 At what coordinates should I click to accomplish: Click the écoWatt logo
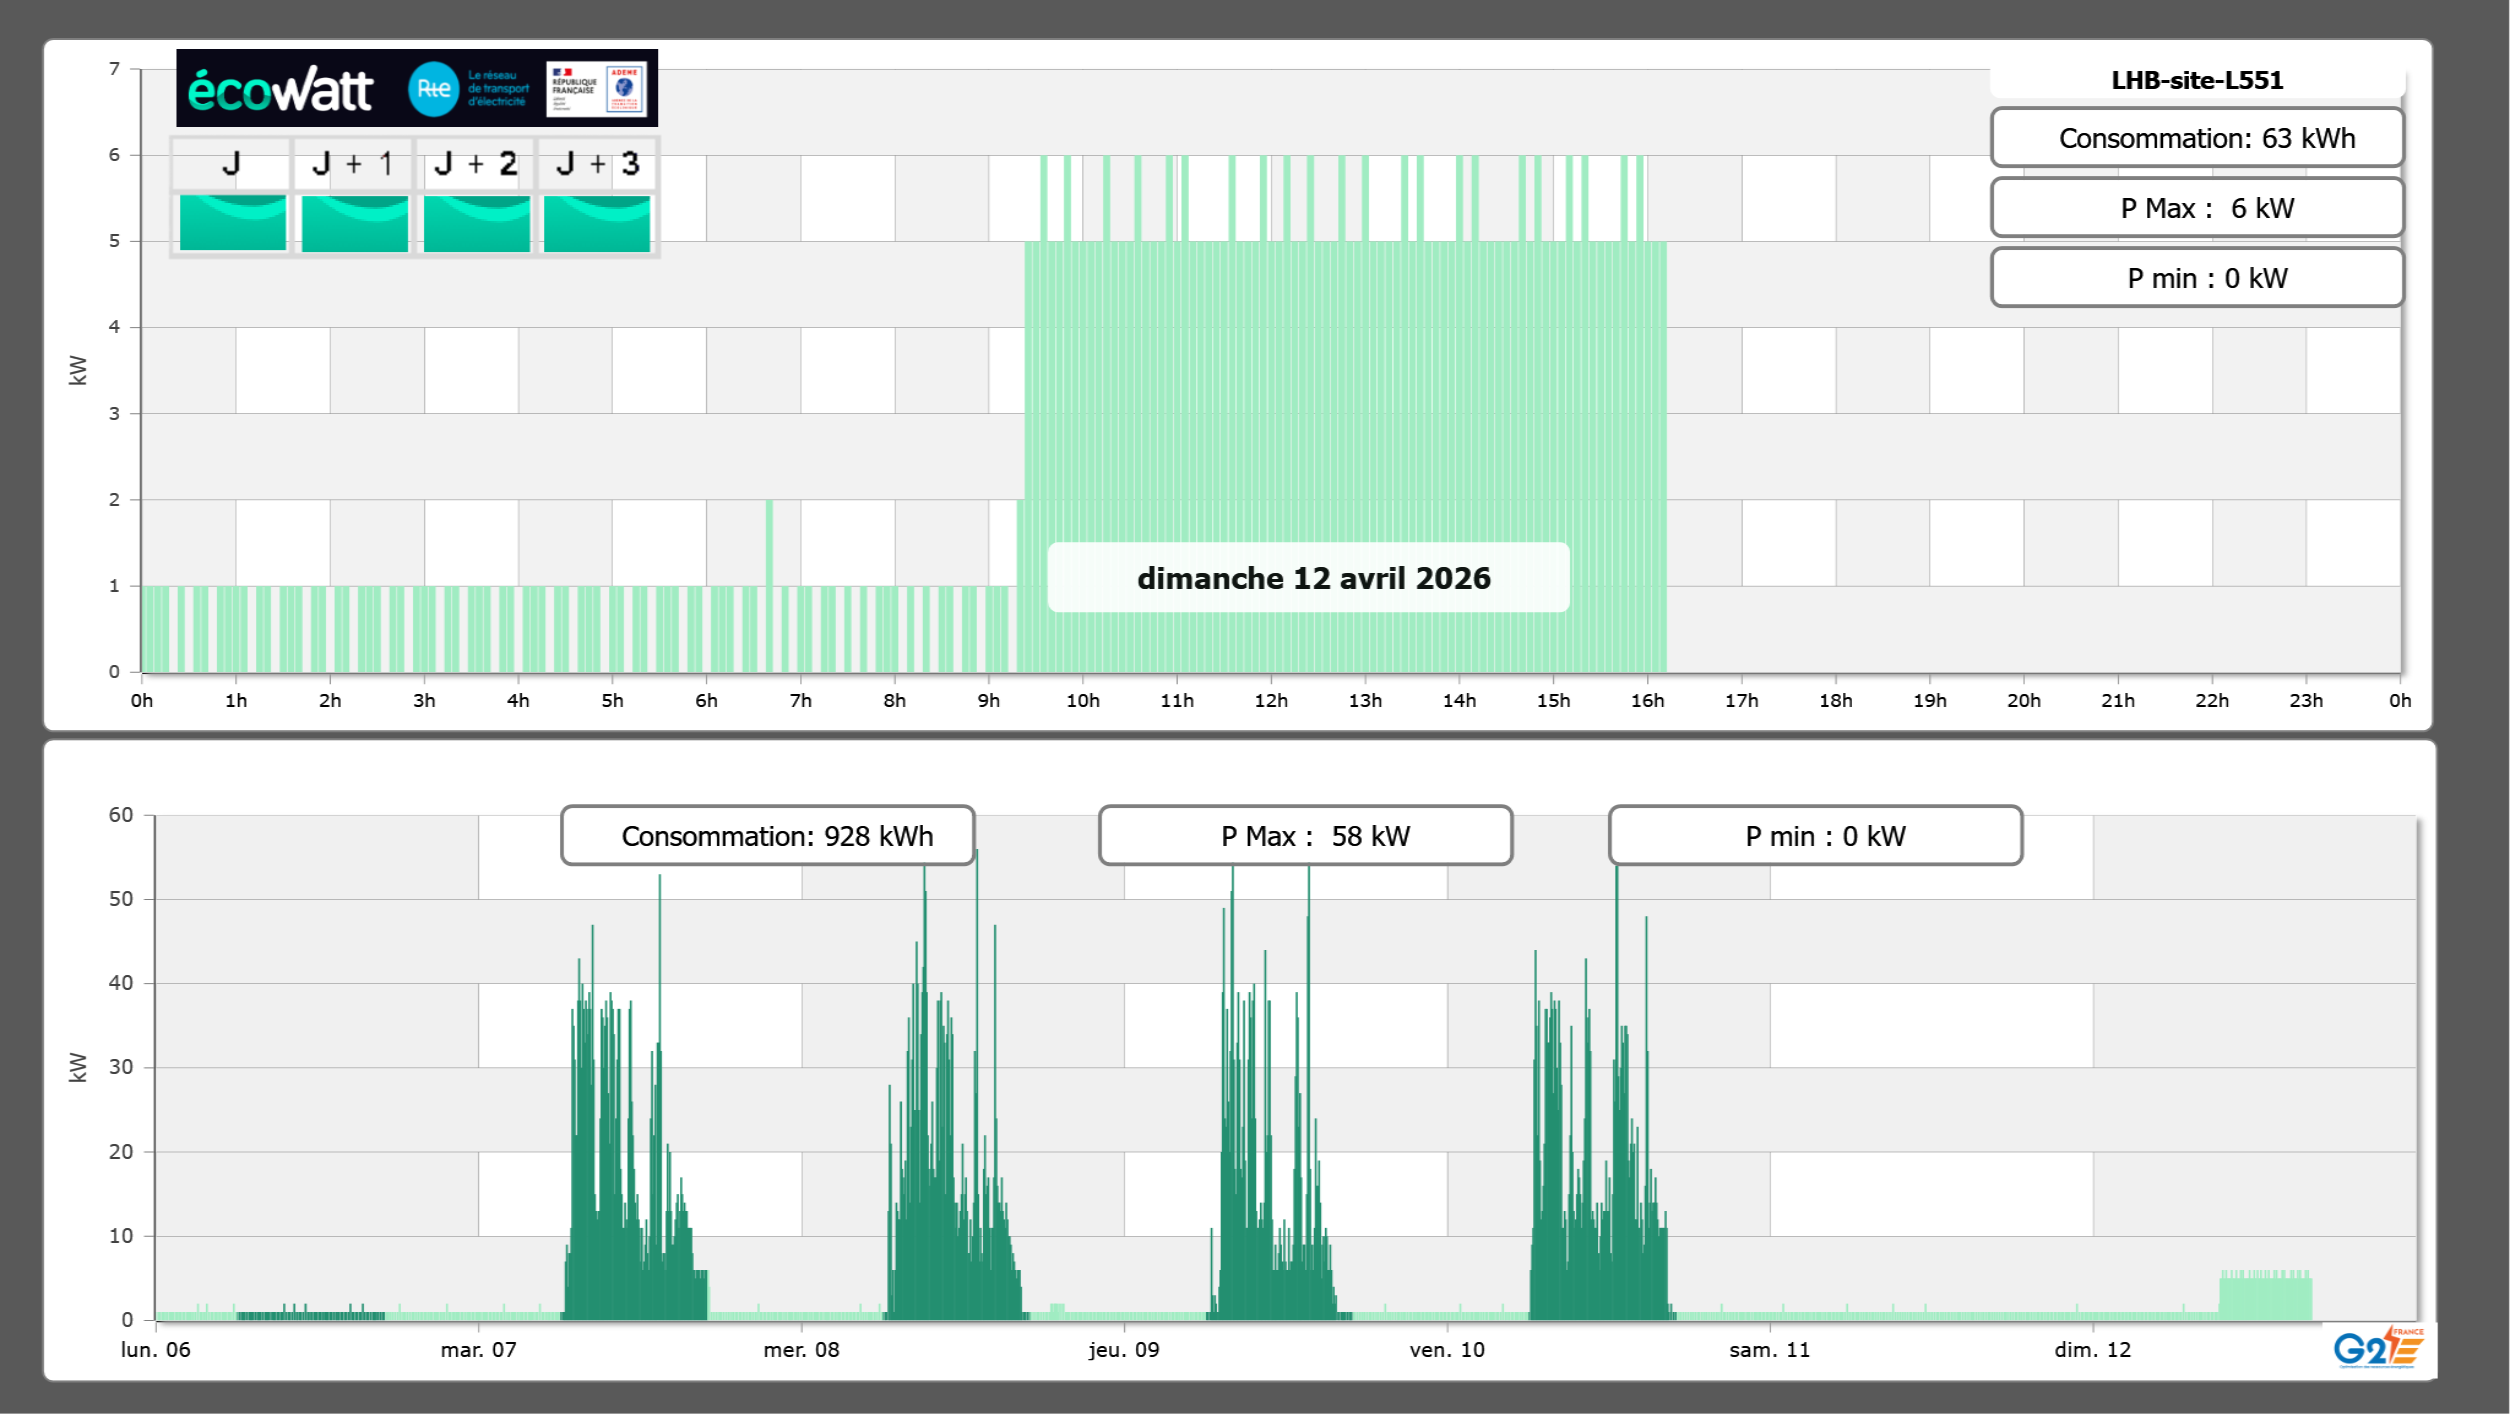[280, 90]
